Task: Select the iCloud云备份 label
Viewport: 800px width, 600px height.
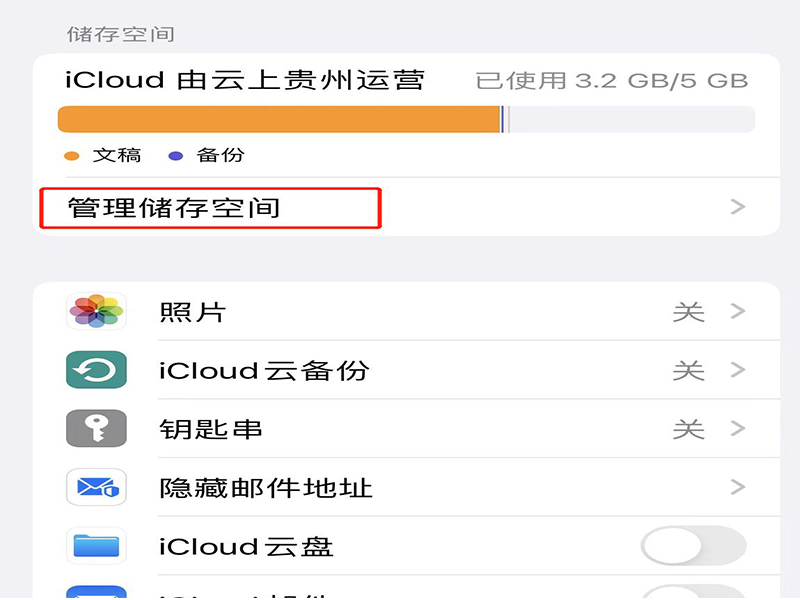Action: [264, 371]
